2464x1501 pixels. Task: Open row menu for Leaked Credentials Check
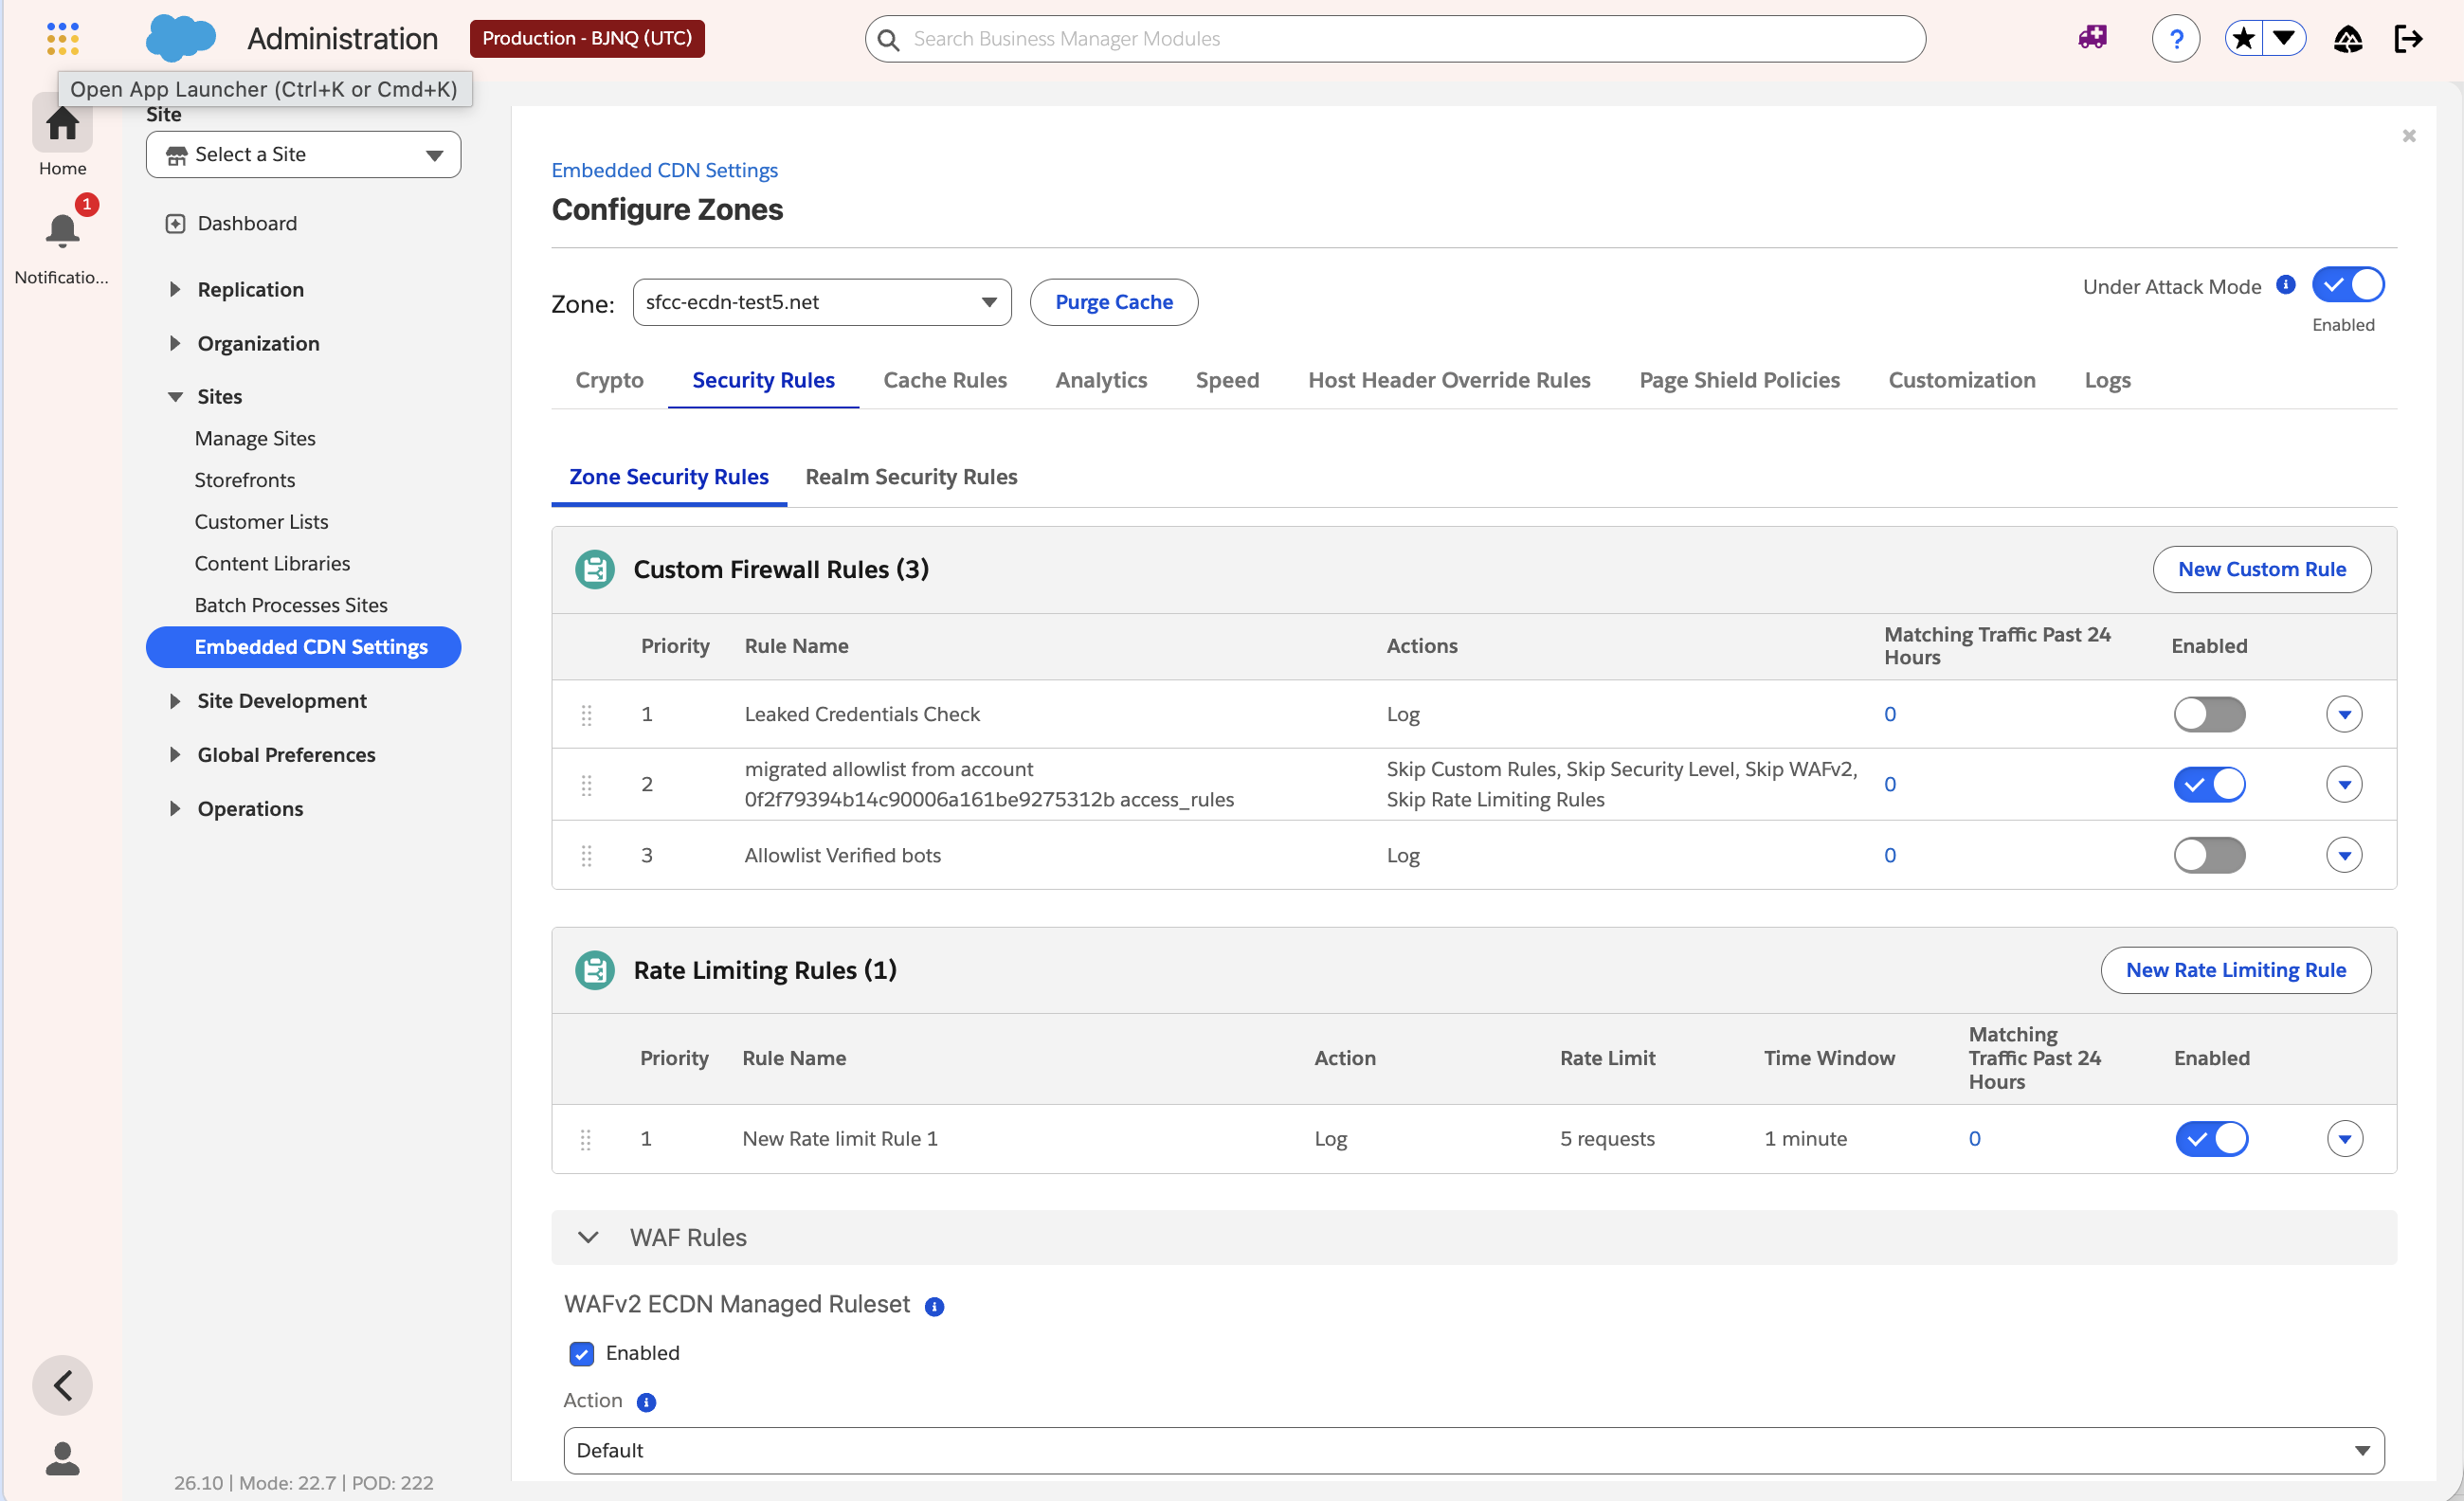pos(2343,714)
